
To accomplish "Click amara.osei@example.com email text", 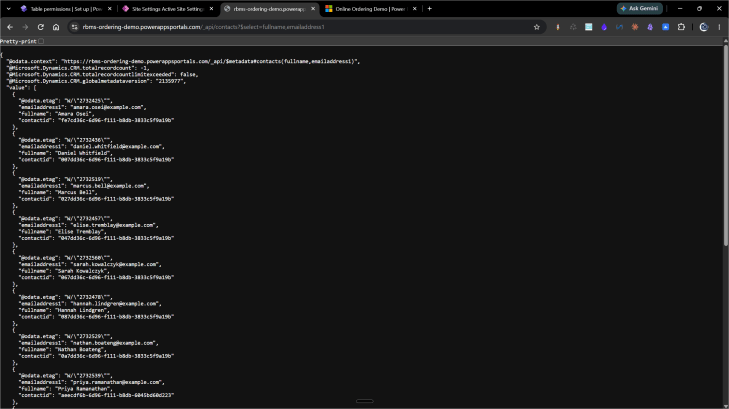I will pos(106,107).
